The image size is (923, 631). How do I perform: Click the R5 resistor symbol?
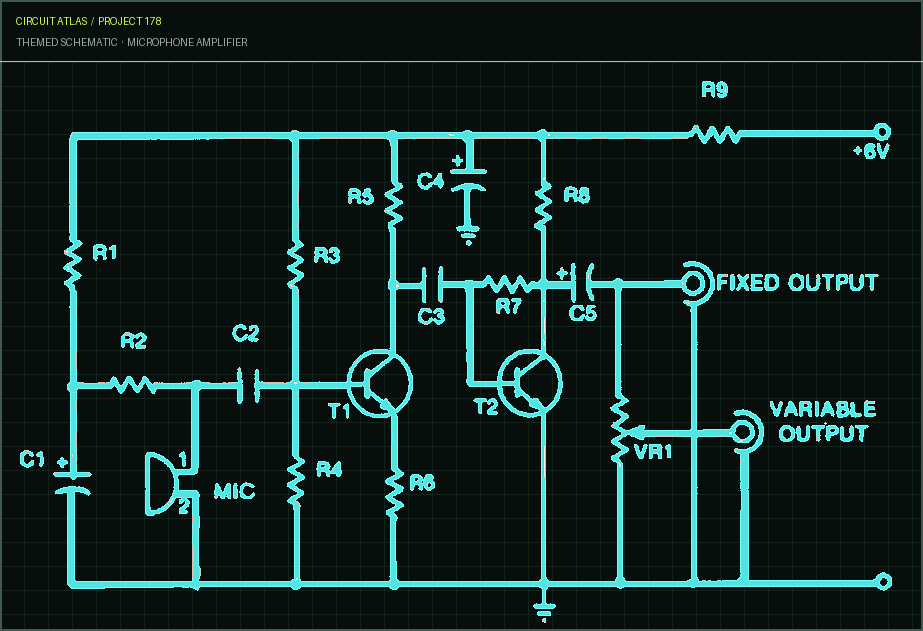pos(393,205)
